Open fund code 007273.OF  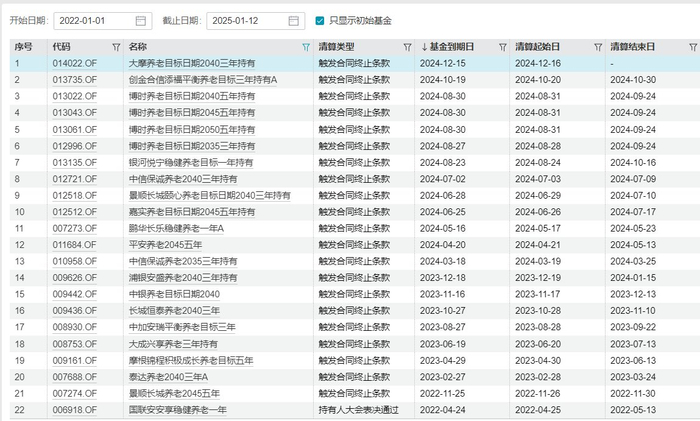coord(75,229)
